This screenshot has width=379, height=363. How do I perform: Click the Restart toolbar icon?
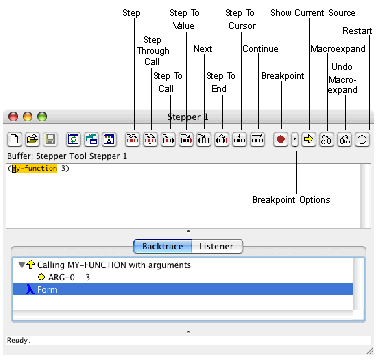[362, 139]
